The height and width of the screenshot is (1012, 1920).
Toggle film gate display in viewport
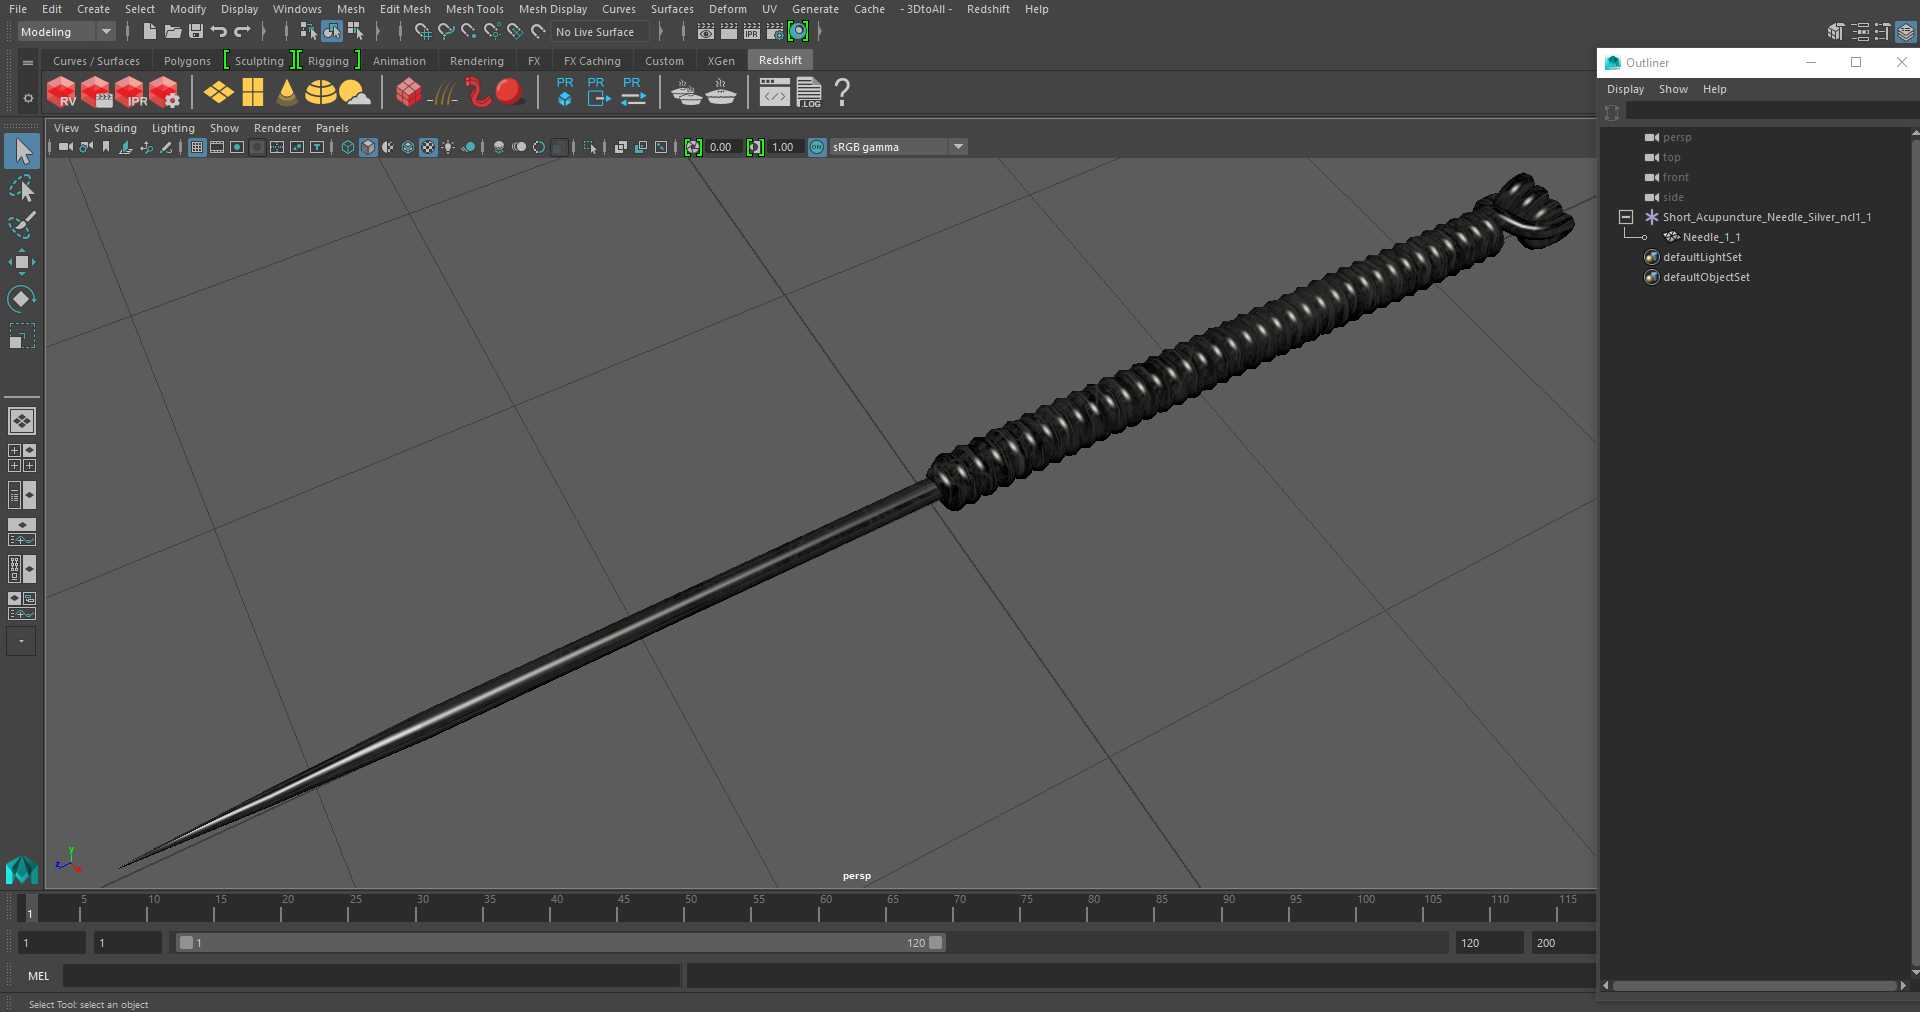click(x=217, y=147)
